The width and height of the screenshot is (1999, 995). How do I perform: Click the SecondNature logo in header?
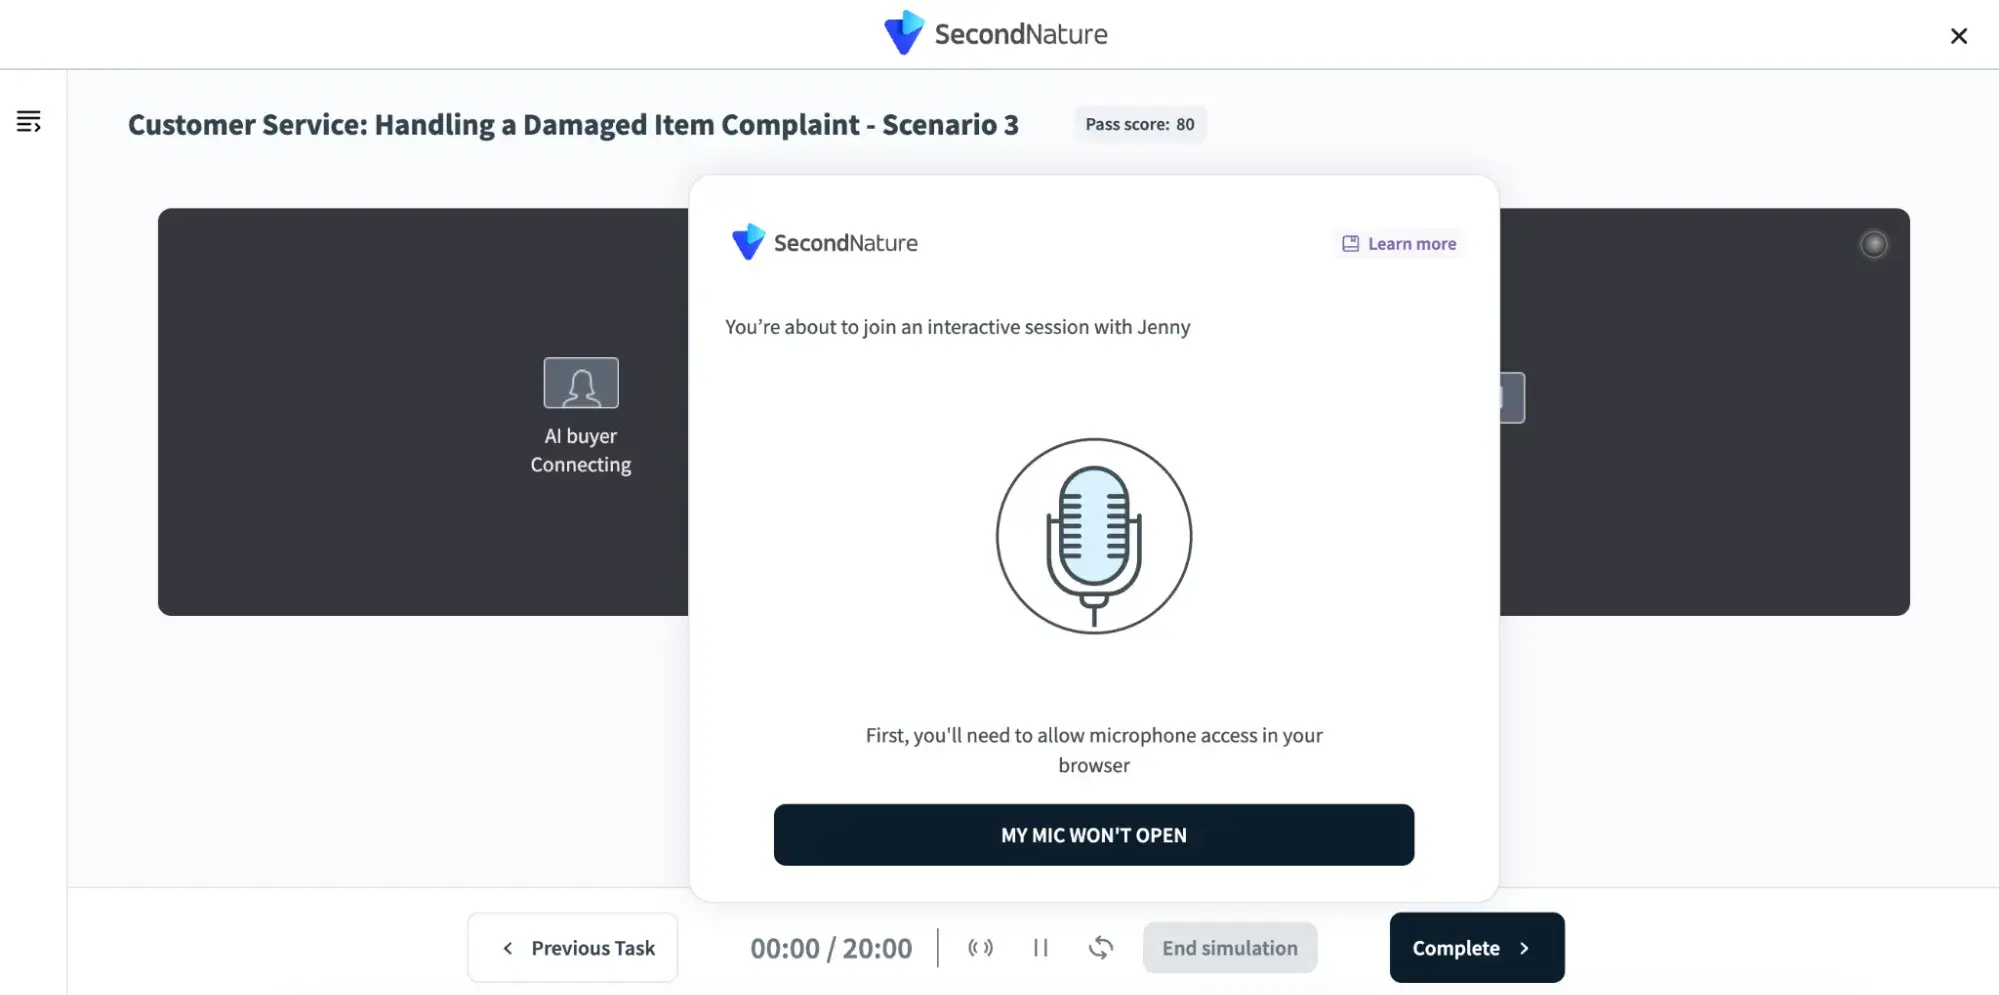[995, 34]
